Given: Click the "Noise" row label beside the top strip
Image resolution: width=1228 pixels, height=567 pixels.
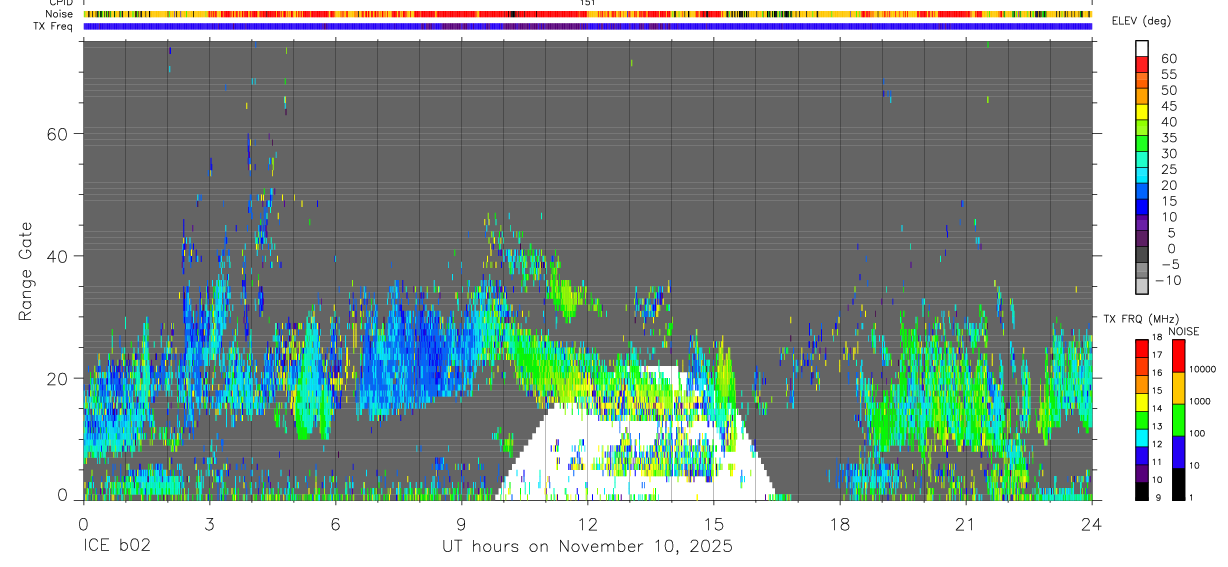Looking at the screenshot, I should click(x=59, y=14).
